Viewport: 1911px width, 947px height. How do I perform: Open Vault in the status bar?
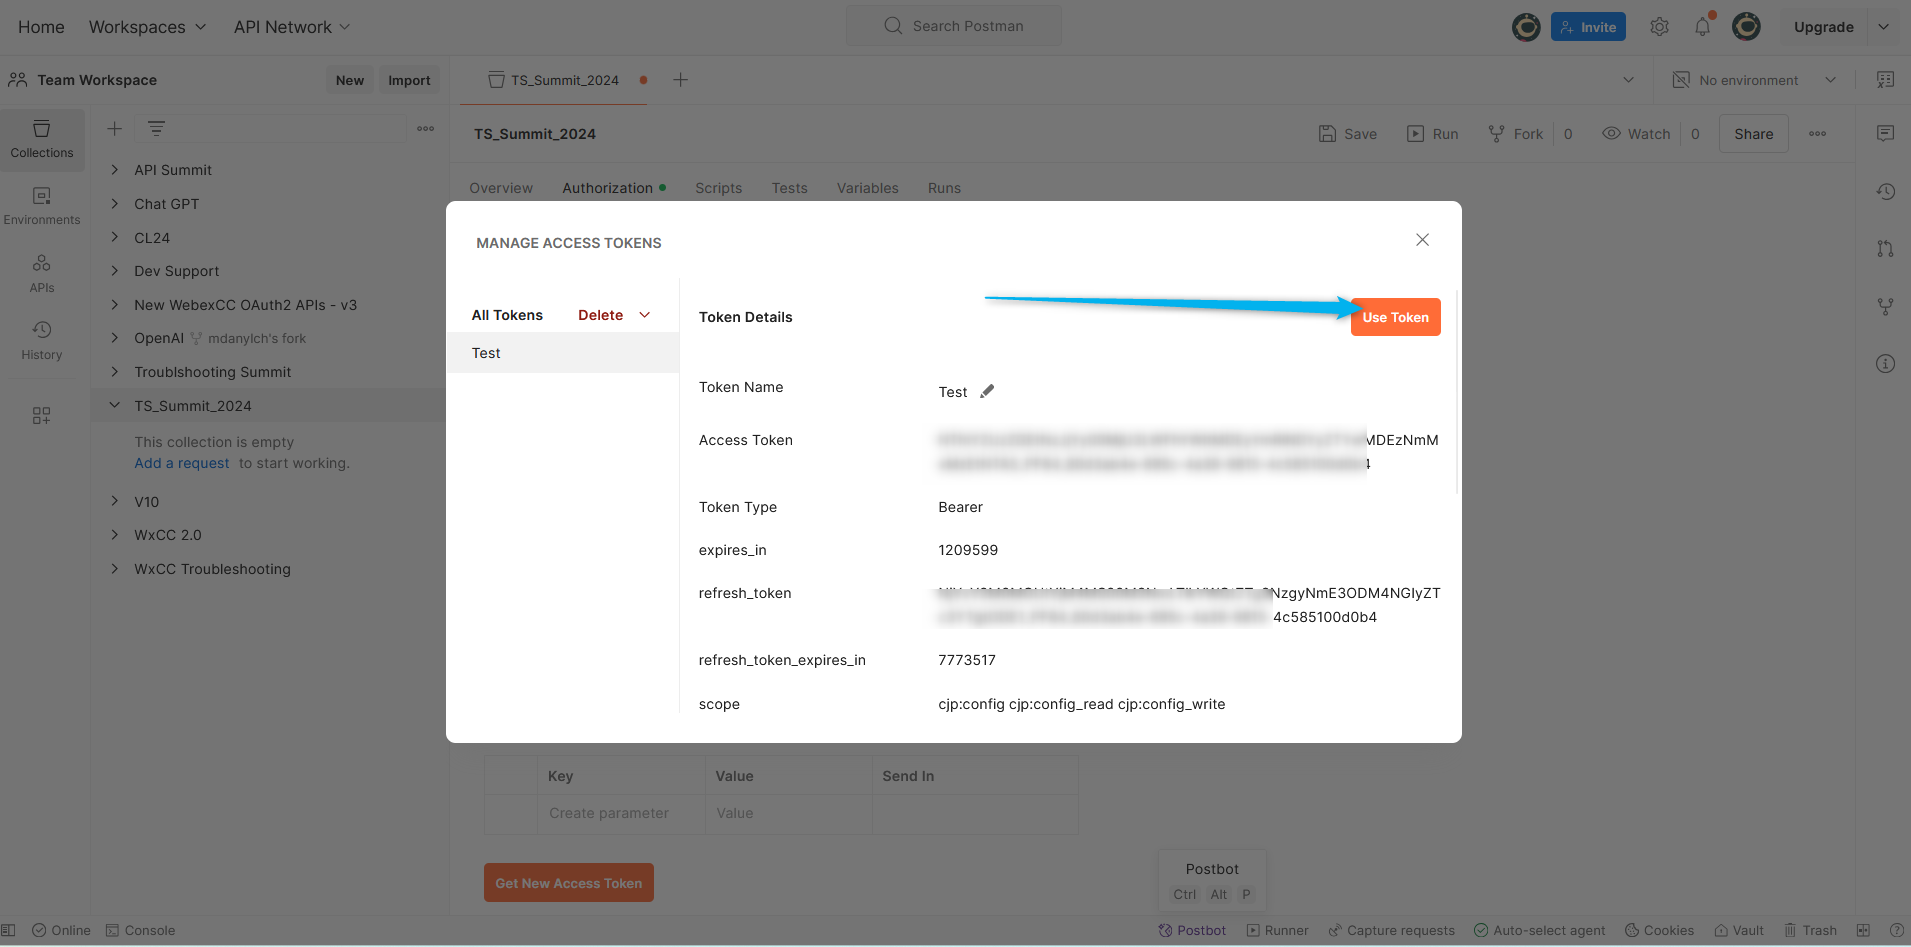[x=1739, y=930]
